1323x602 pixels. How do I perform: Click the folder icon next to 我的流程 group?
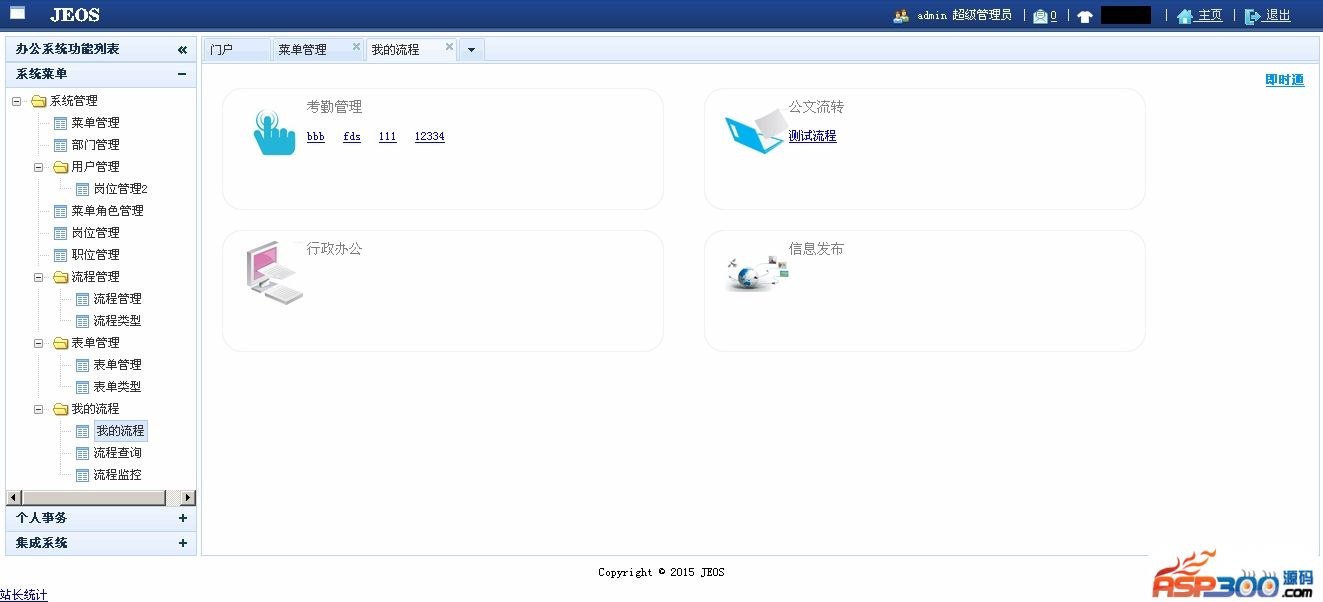pyautogui.click(x=60, y=409)
